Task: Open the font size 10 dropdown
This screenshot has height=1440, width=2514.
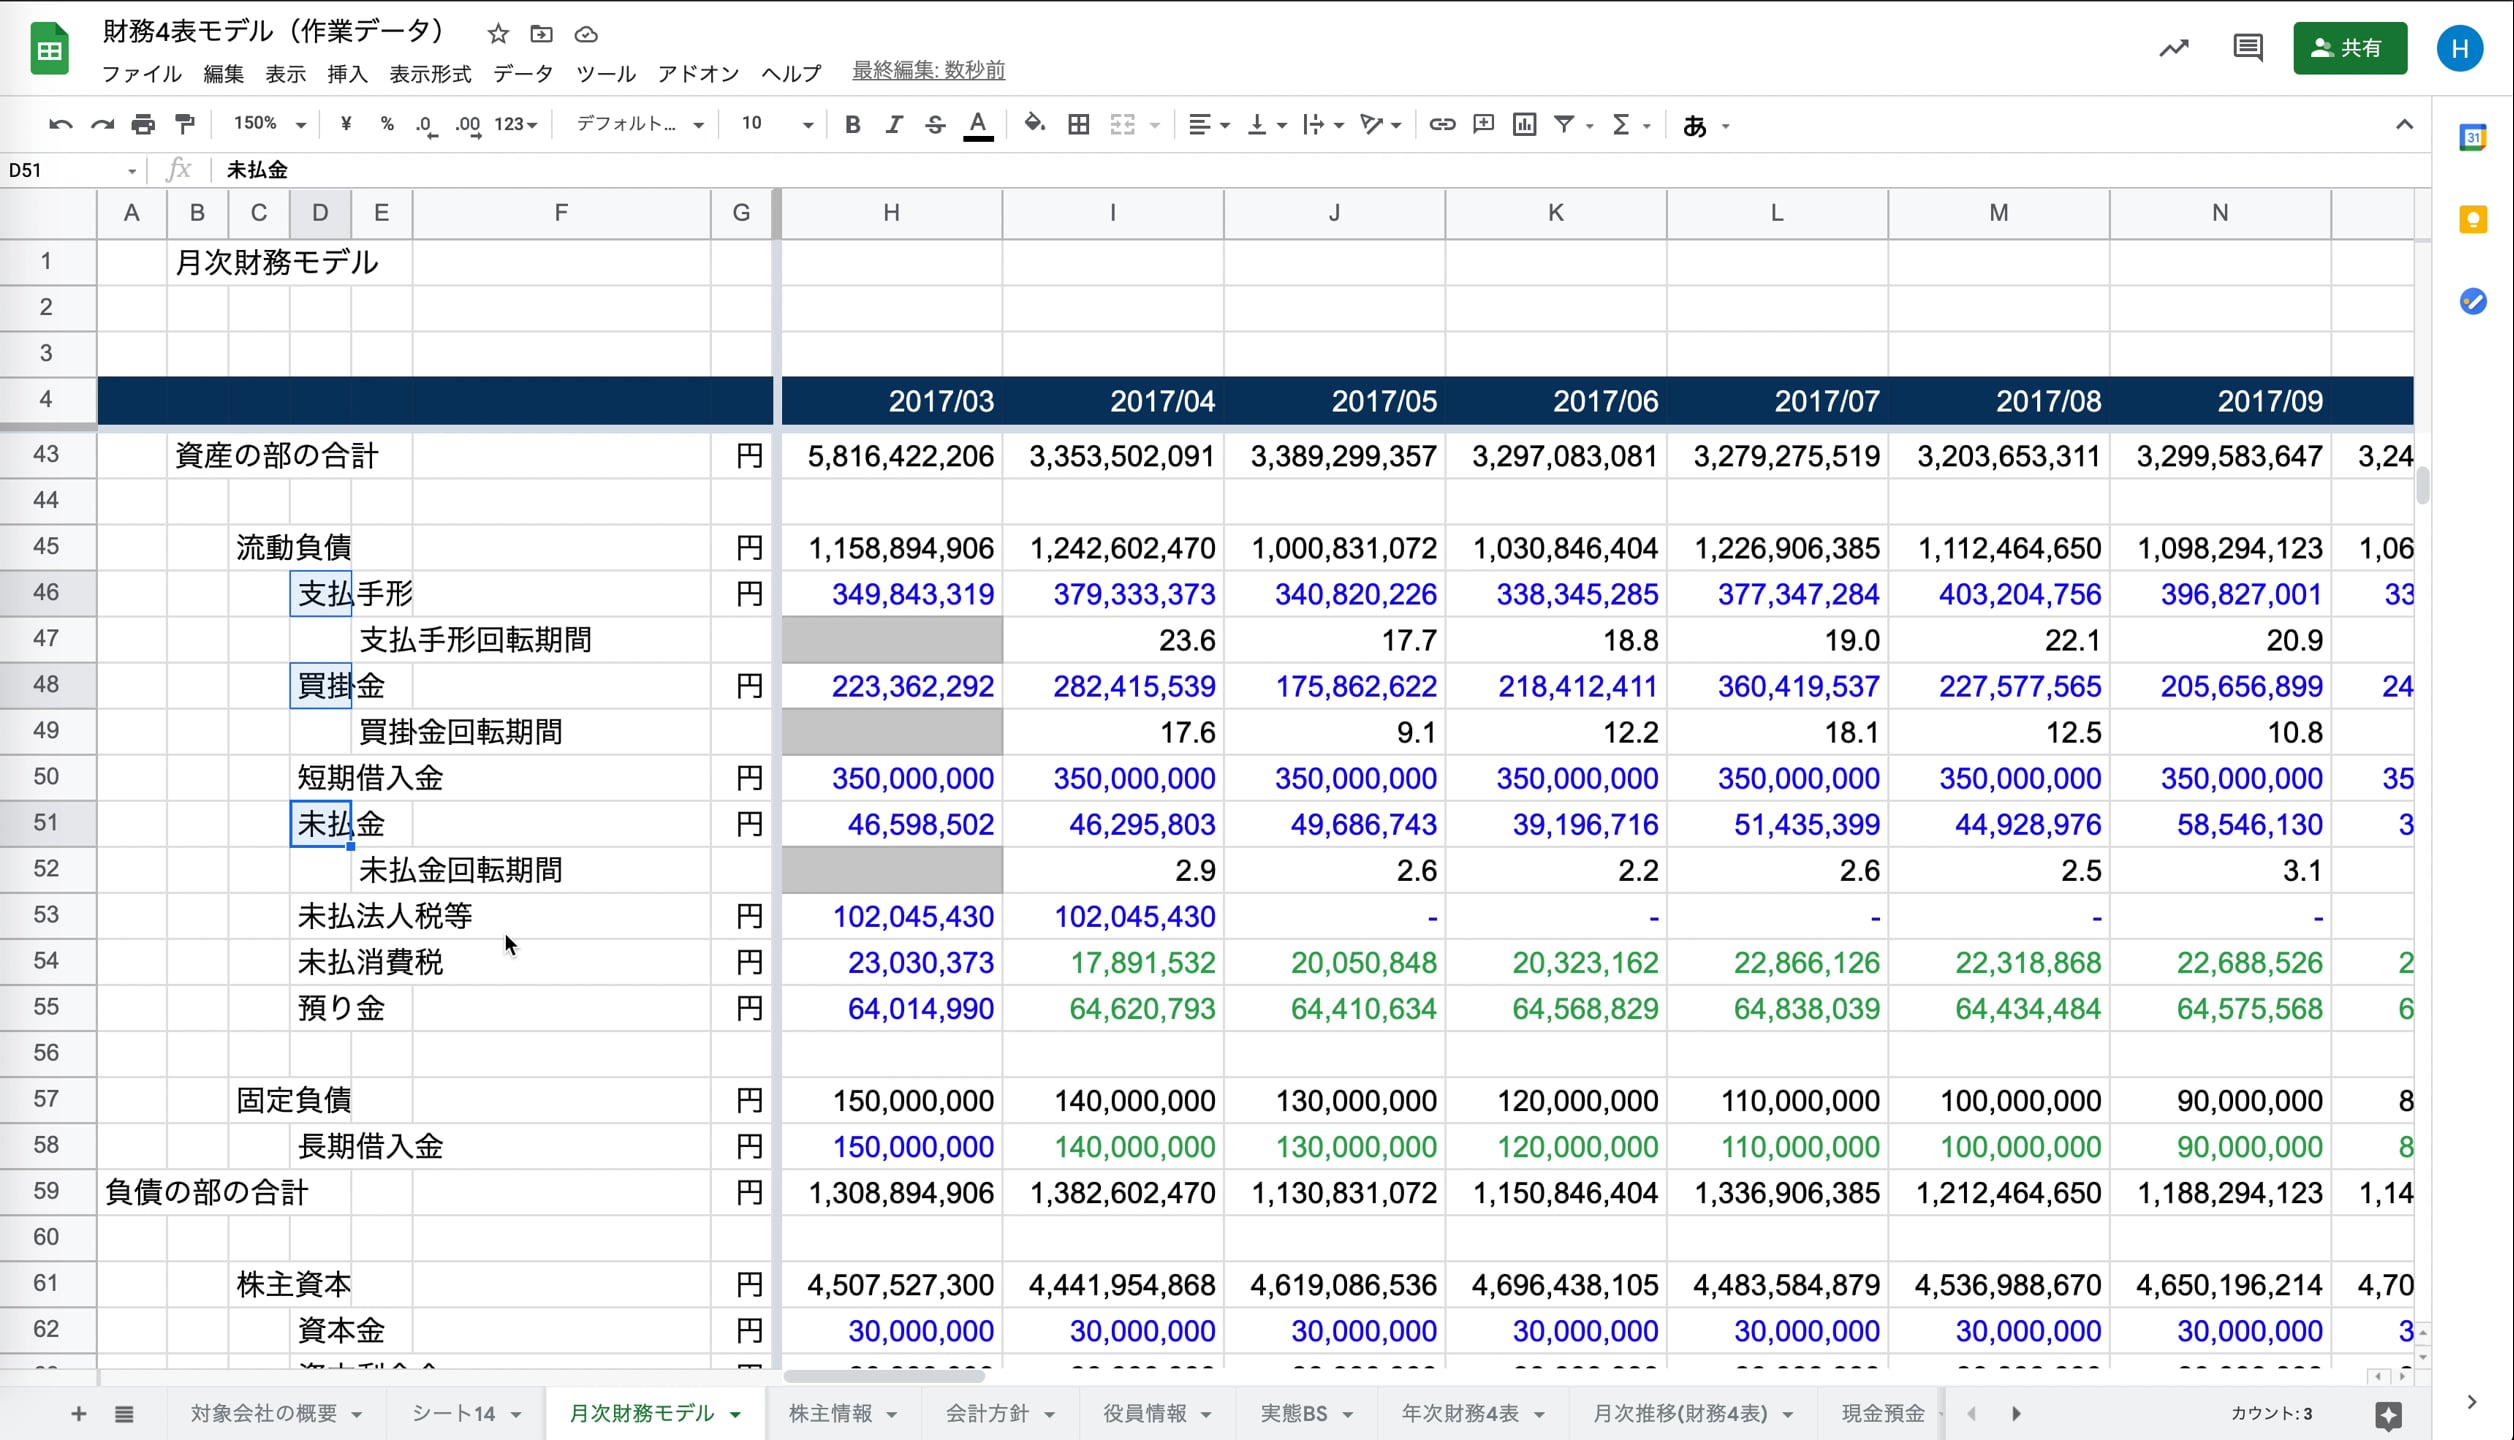Action: (776, 124)
